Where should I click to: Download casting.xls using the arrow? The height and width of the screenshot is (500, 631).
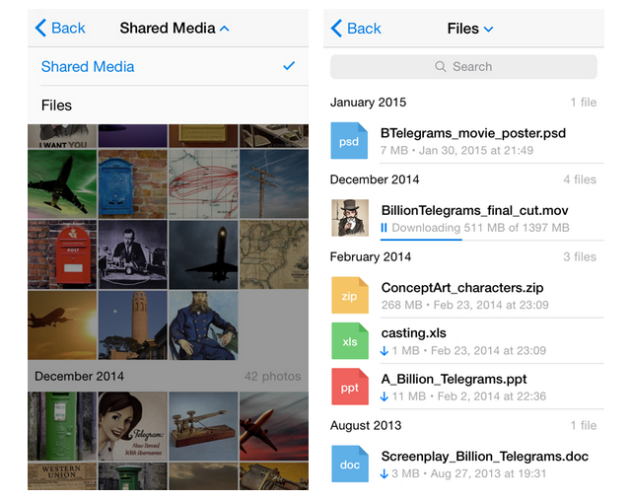click(x=384, y=351)
